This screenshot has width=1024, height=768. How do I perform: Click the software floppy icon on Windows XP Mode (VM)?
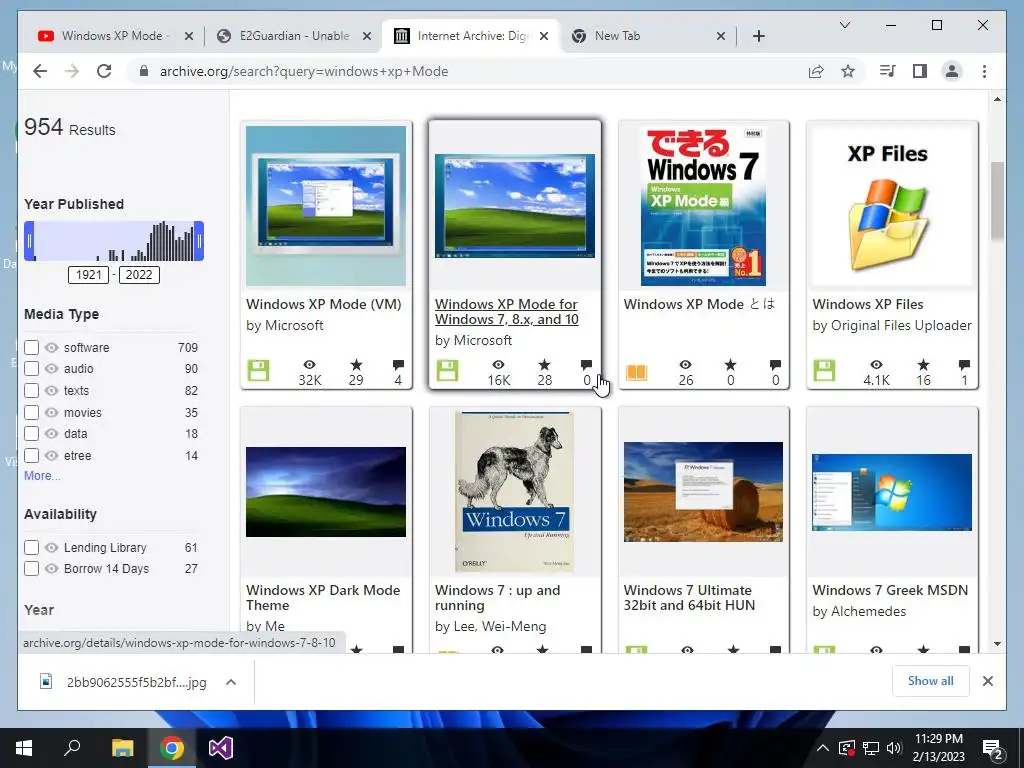258,371
